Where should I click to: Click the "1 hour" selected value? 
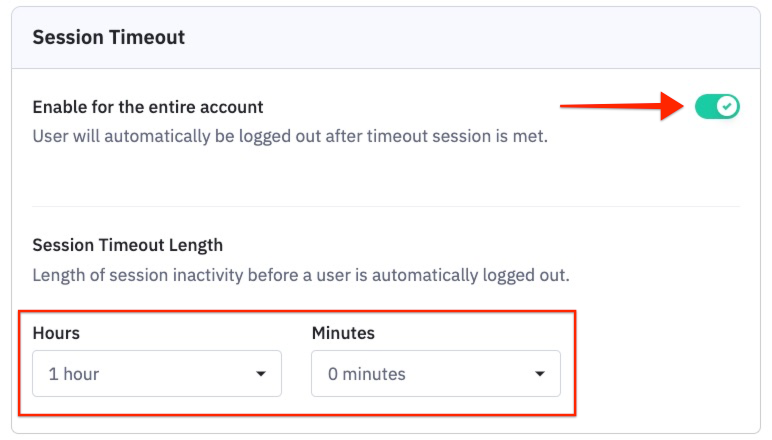74,374
